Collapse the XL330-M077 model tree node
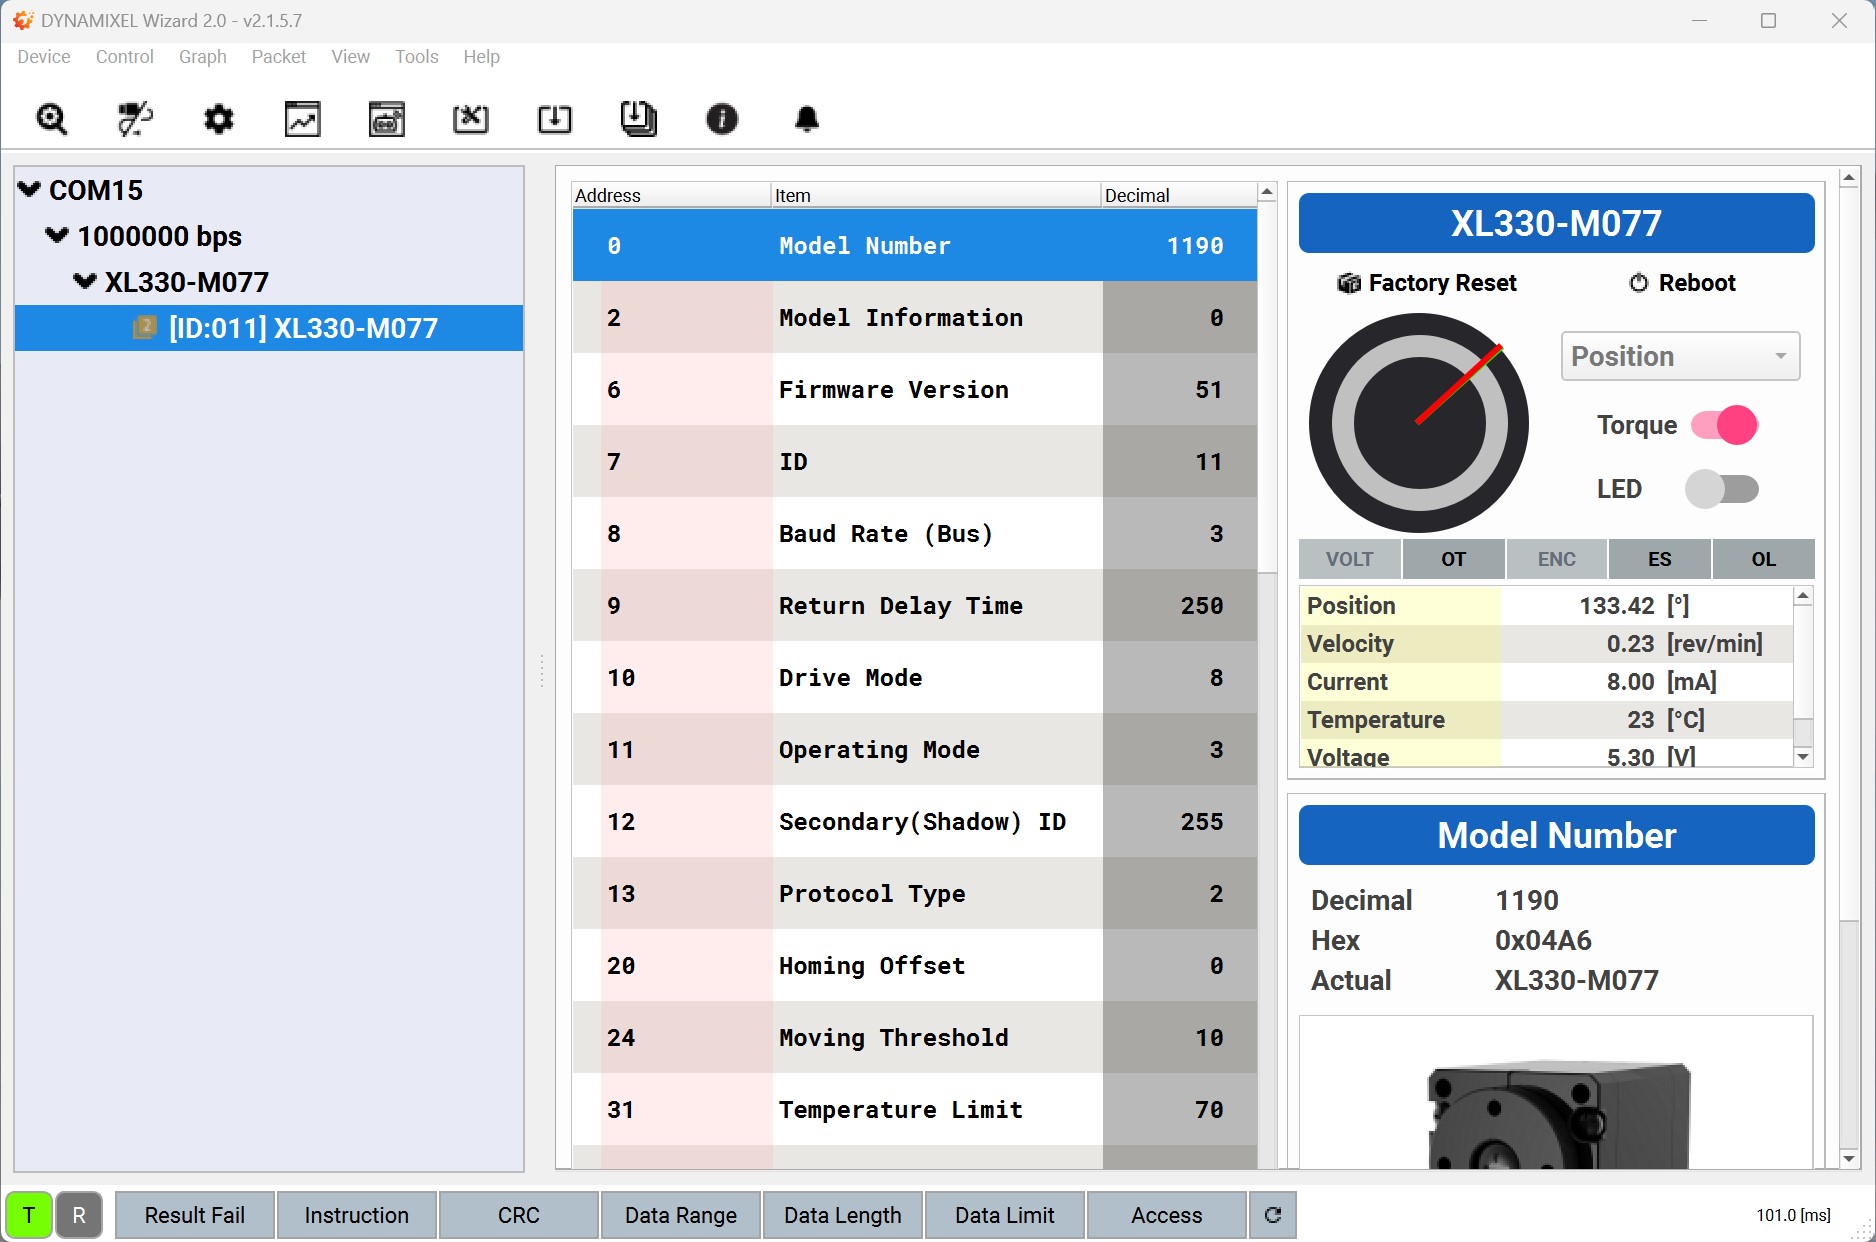This screenshot has width=1876, height=1242. (x=85, y=281)
